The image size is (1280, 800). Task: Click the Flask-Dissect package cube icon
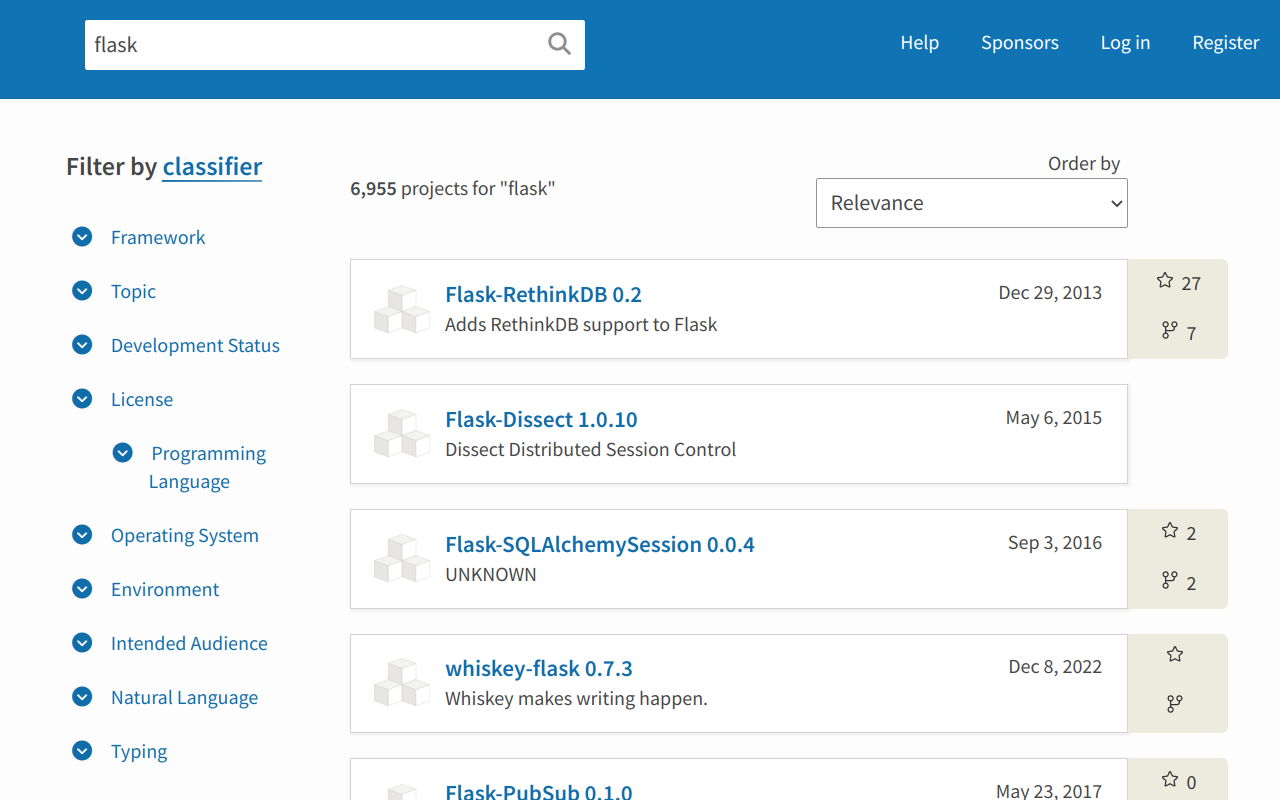coord(401,434)
